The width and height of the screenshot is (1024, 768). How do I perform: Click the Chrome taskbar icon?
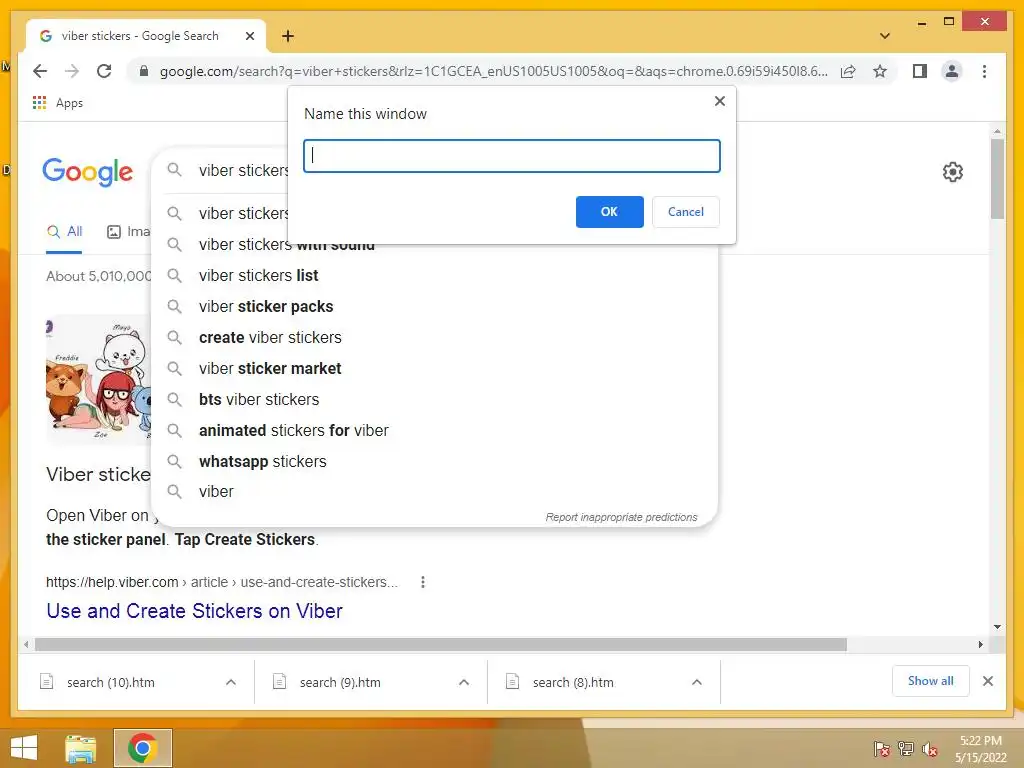pyautogui.click(x=142, y=748)
